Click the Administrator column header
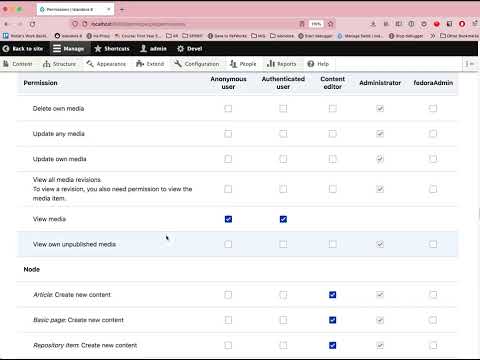The width and height of the screenshot is (480, 360). pos(380,83)
